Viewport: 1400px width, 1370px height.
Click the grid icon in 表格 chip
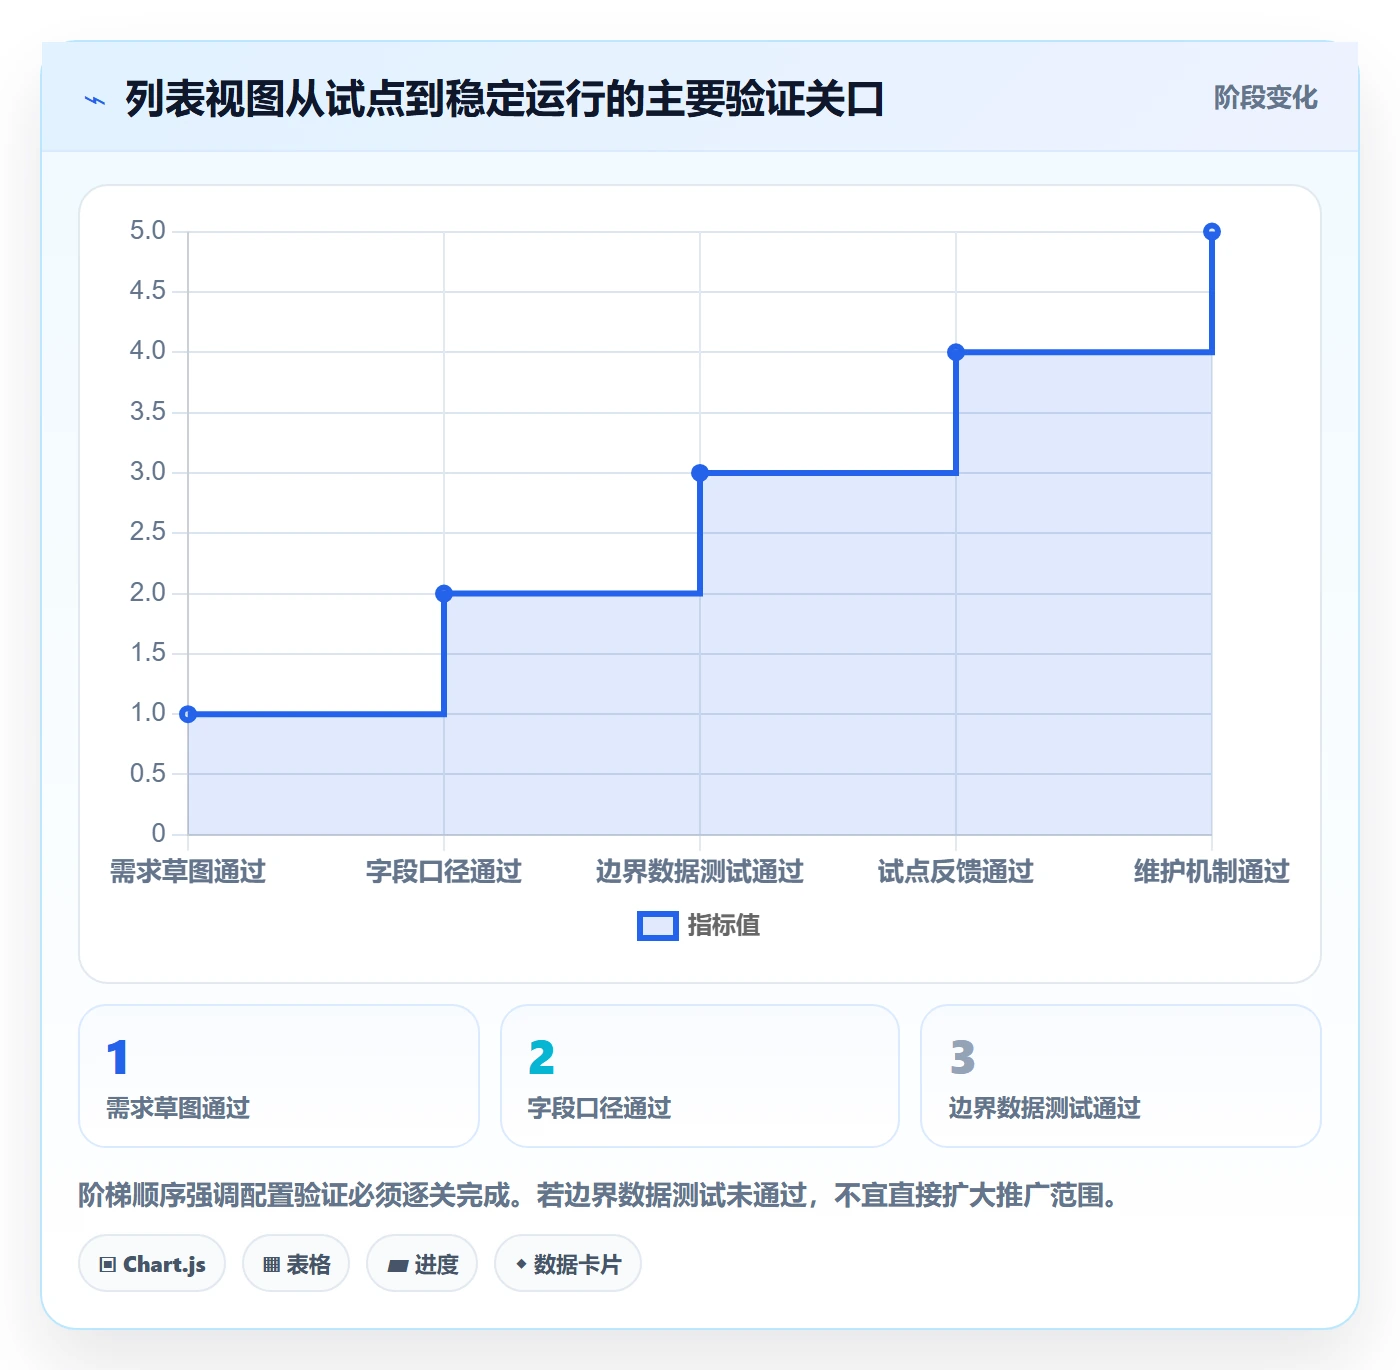tap(271, 1265)
